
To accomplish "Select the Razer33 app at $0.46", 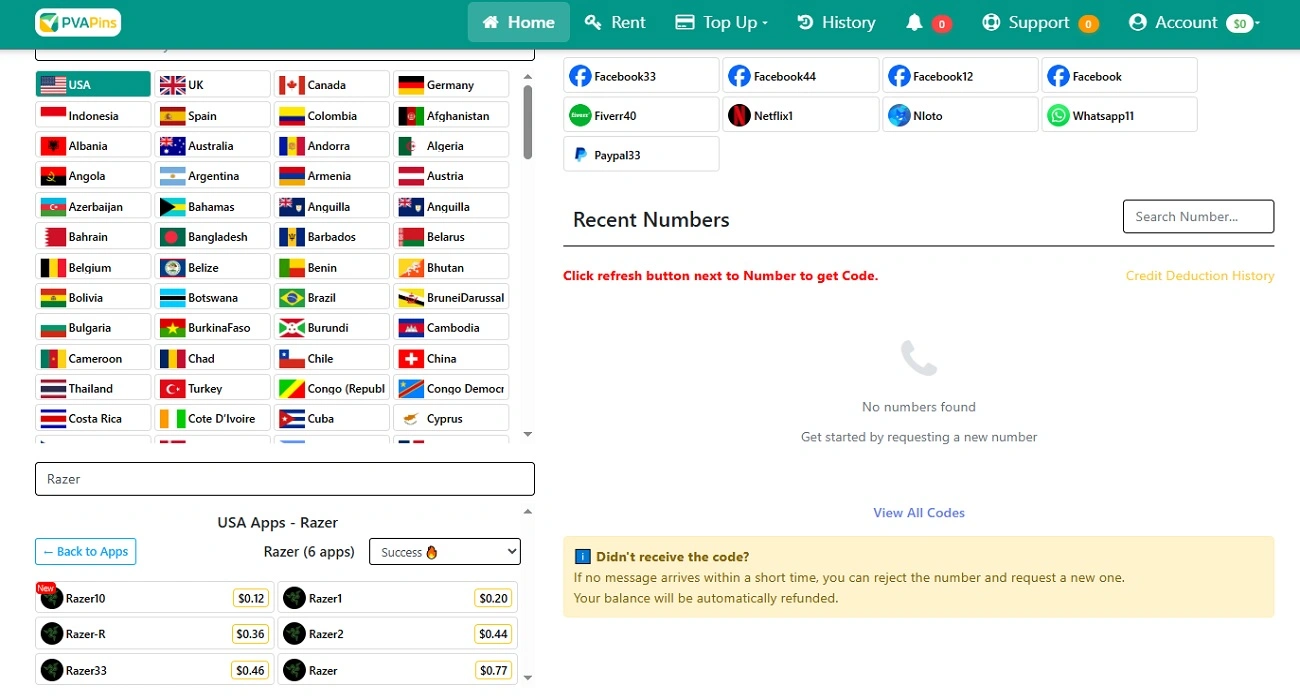I will point(154,670).
